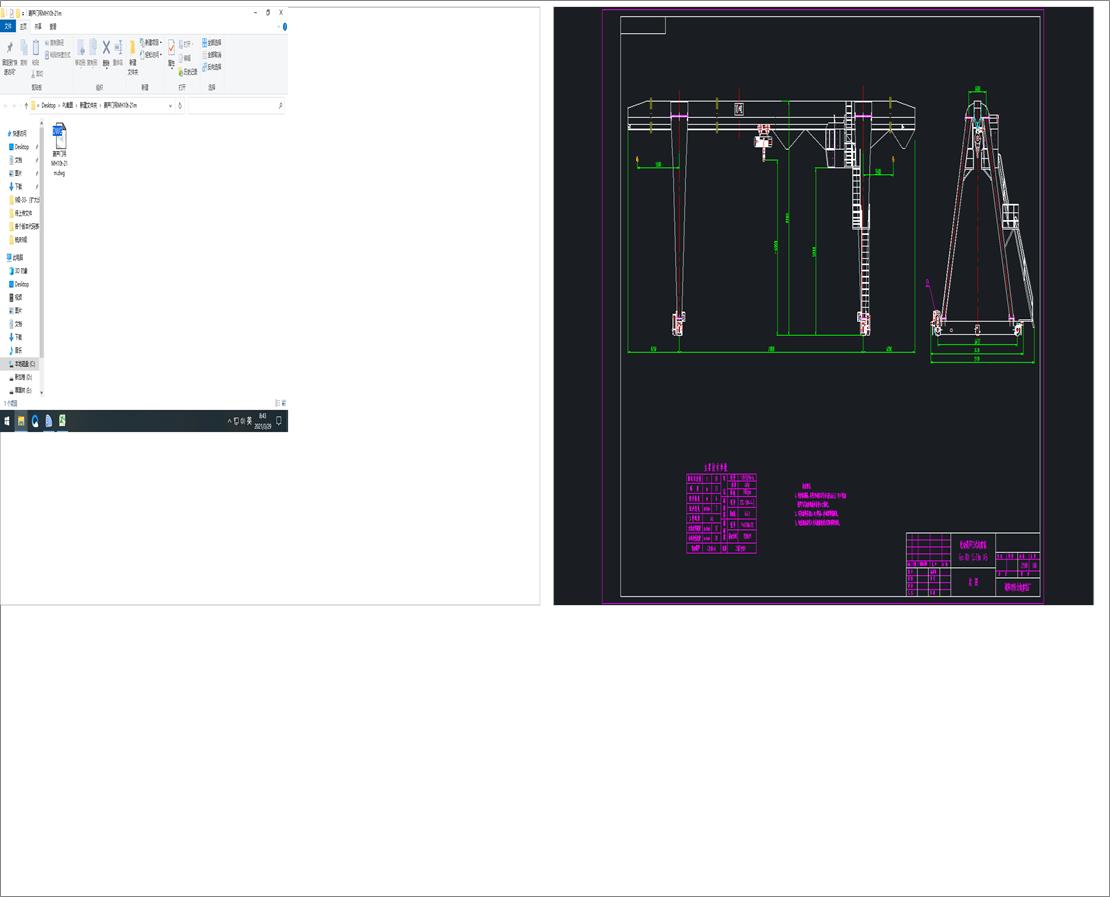
Task: Click File Explorer on the taskbar
Action: point(21,421)
